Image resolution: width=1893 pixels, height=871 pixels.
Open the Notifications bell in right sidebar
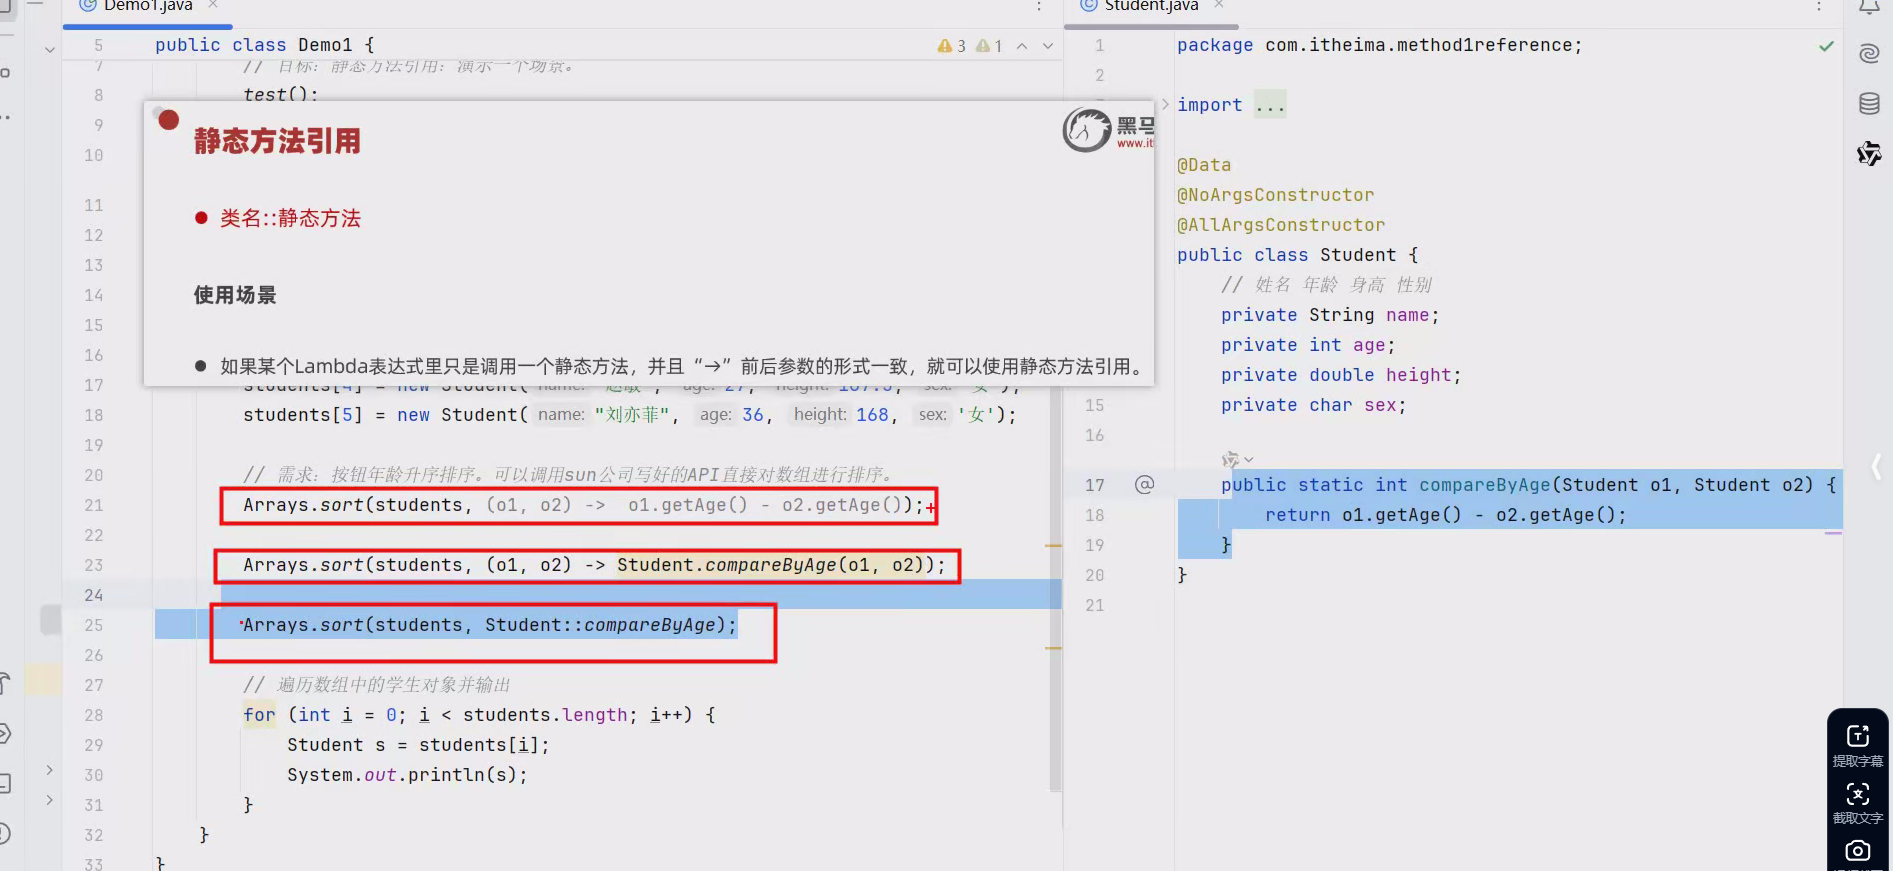pos(1869,7)
